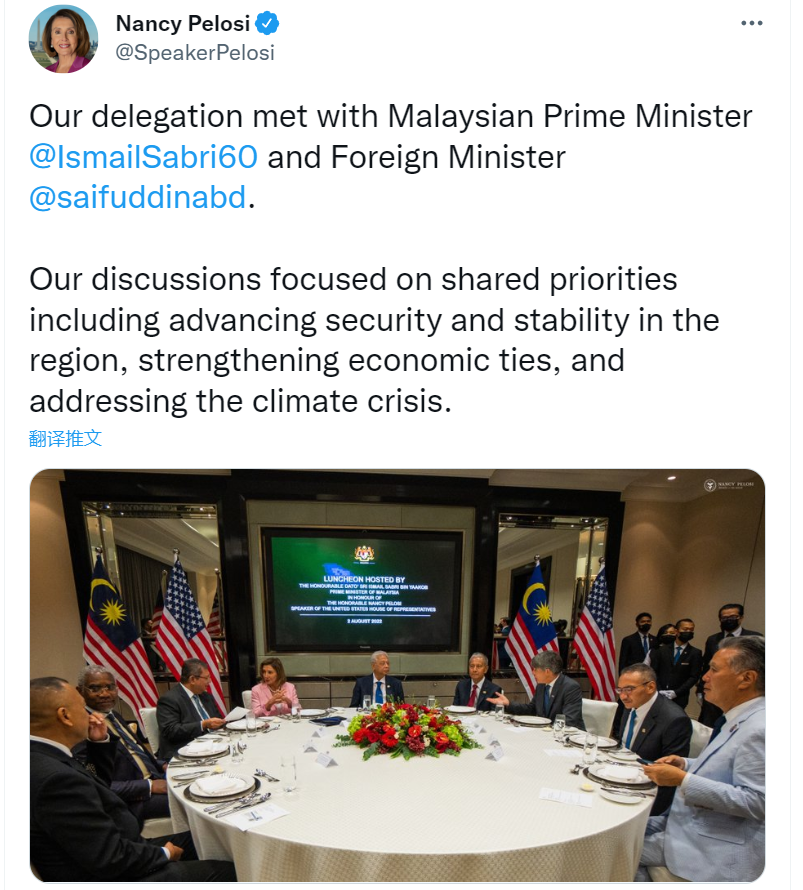Click the 翻译推文 translate tweet link
Image resolution: width=803 pixels, height=890 pixels.
65,438
